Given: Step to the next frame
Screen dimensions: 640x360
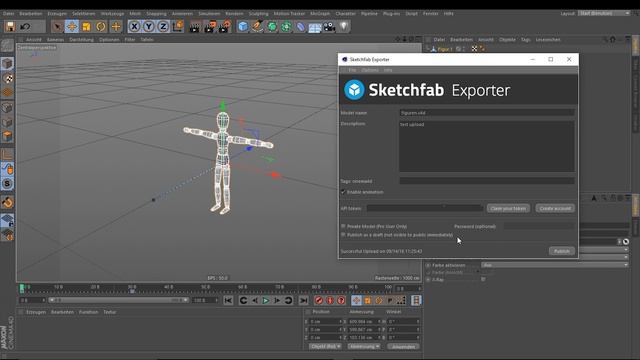Looking at the screenshot, I should coord(277,300).
